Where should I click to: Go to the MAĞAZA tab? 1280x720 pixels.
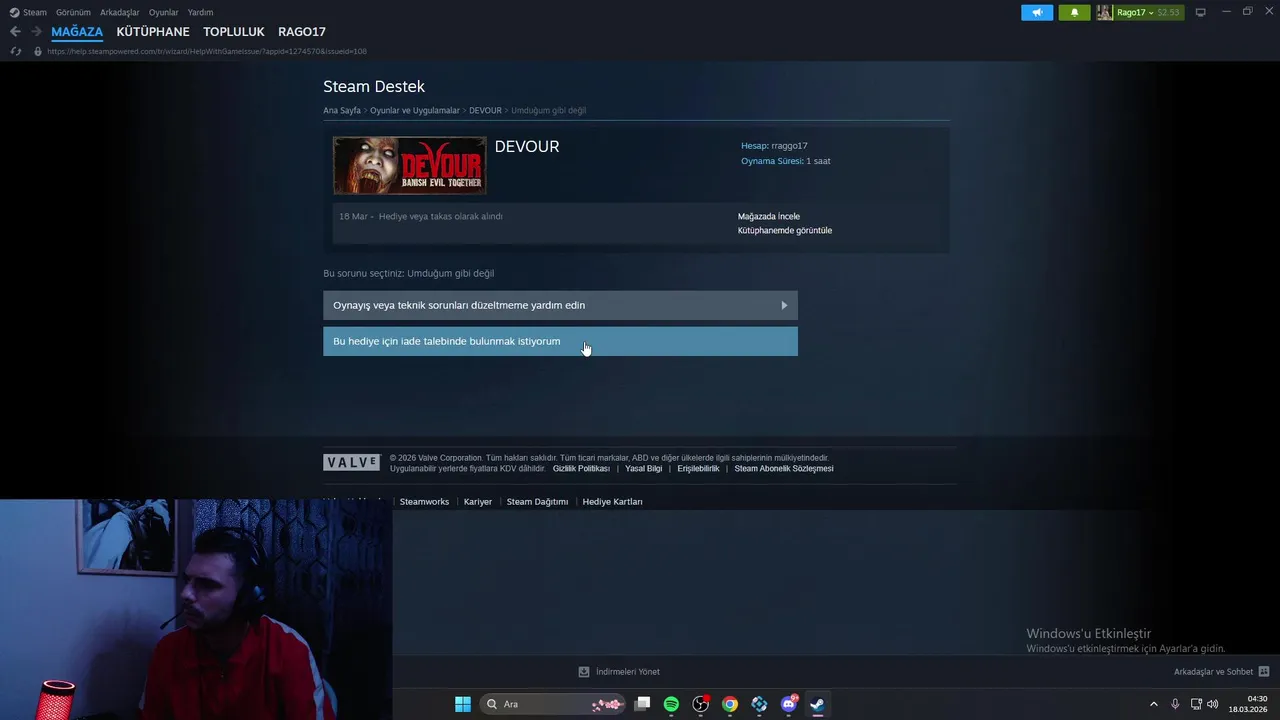(77, 32)
